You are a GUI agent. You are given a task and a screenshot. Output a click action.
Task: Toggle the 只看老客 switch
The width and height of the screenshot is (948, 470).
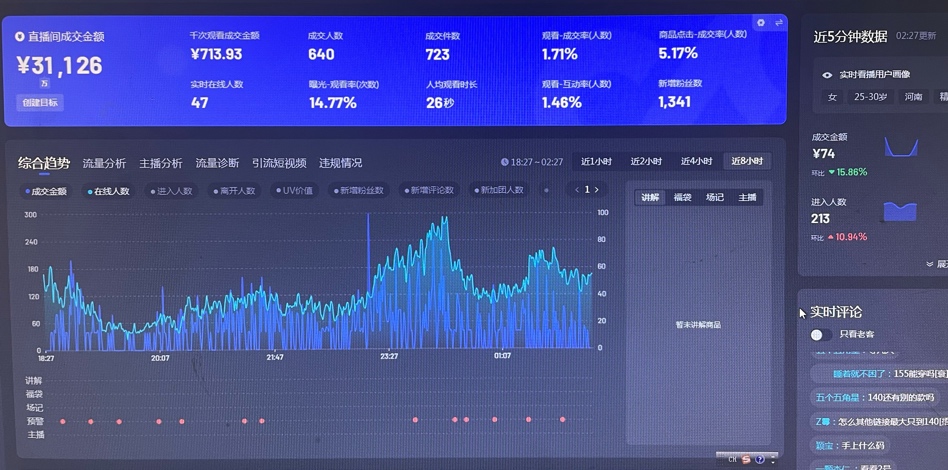[820, 335]
